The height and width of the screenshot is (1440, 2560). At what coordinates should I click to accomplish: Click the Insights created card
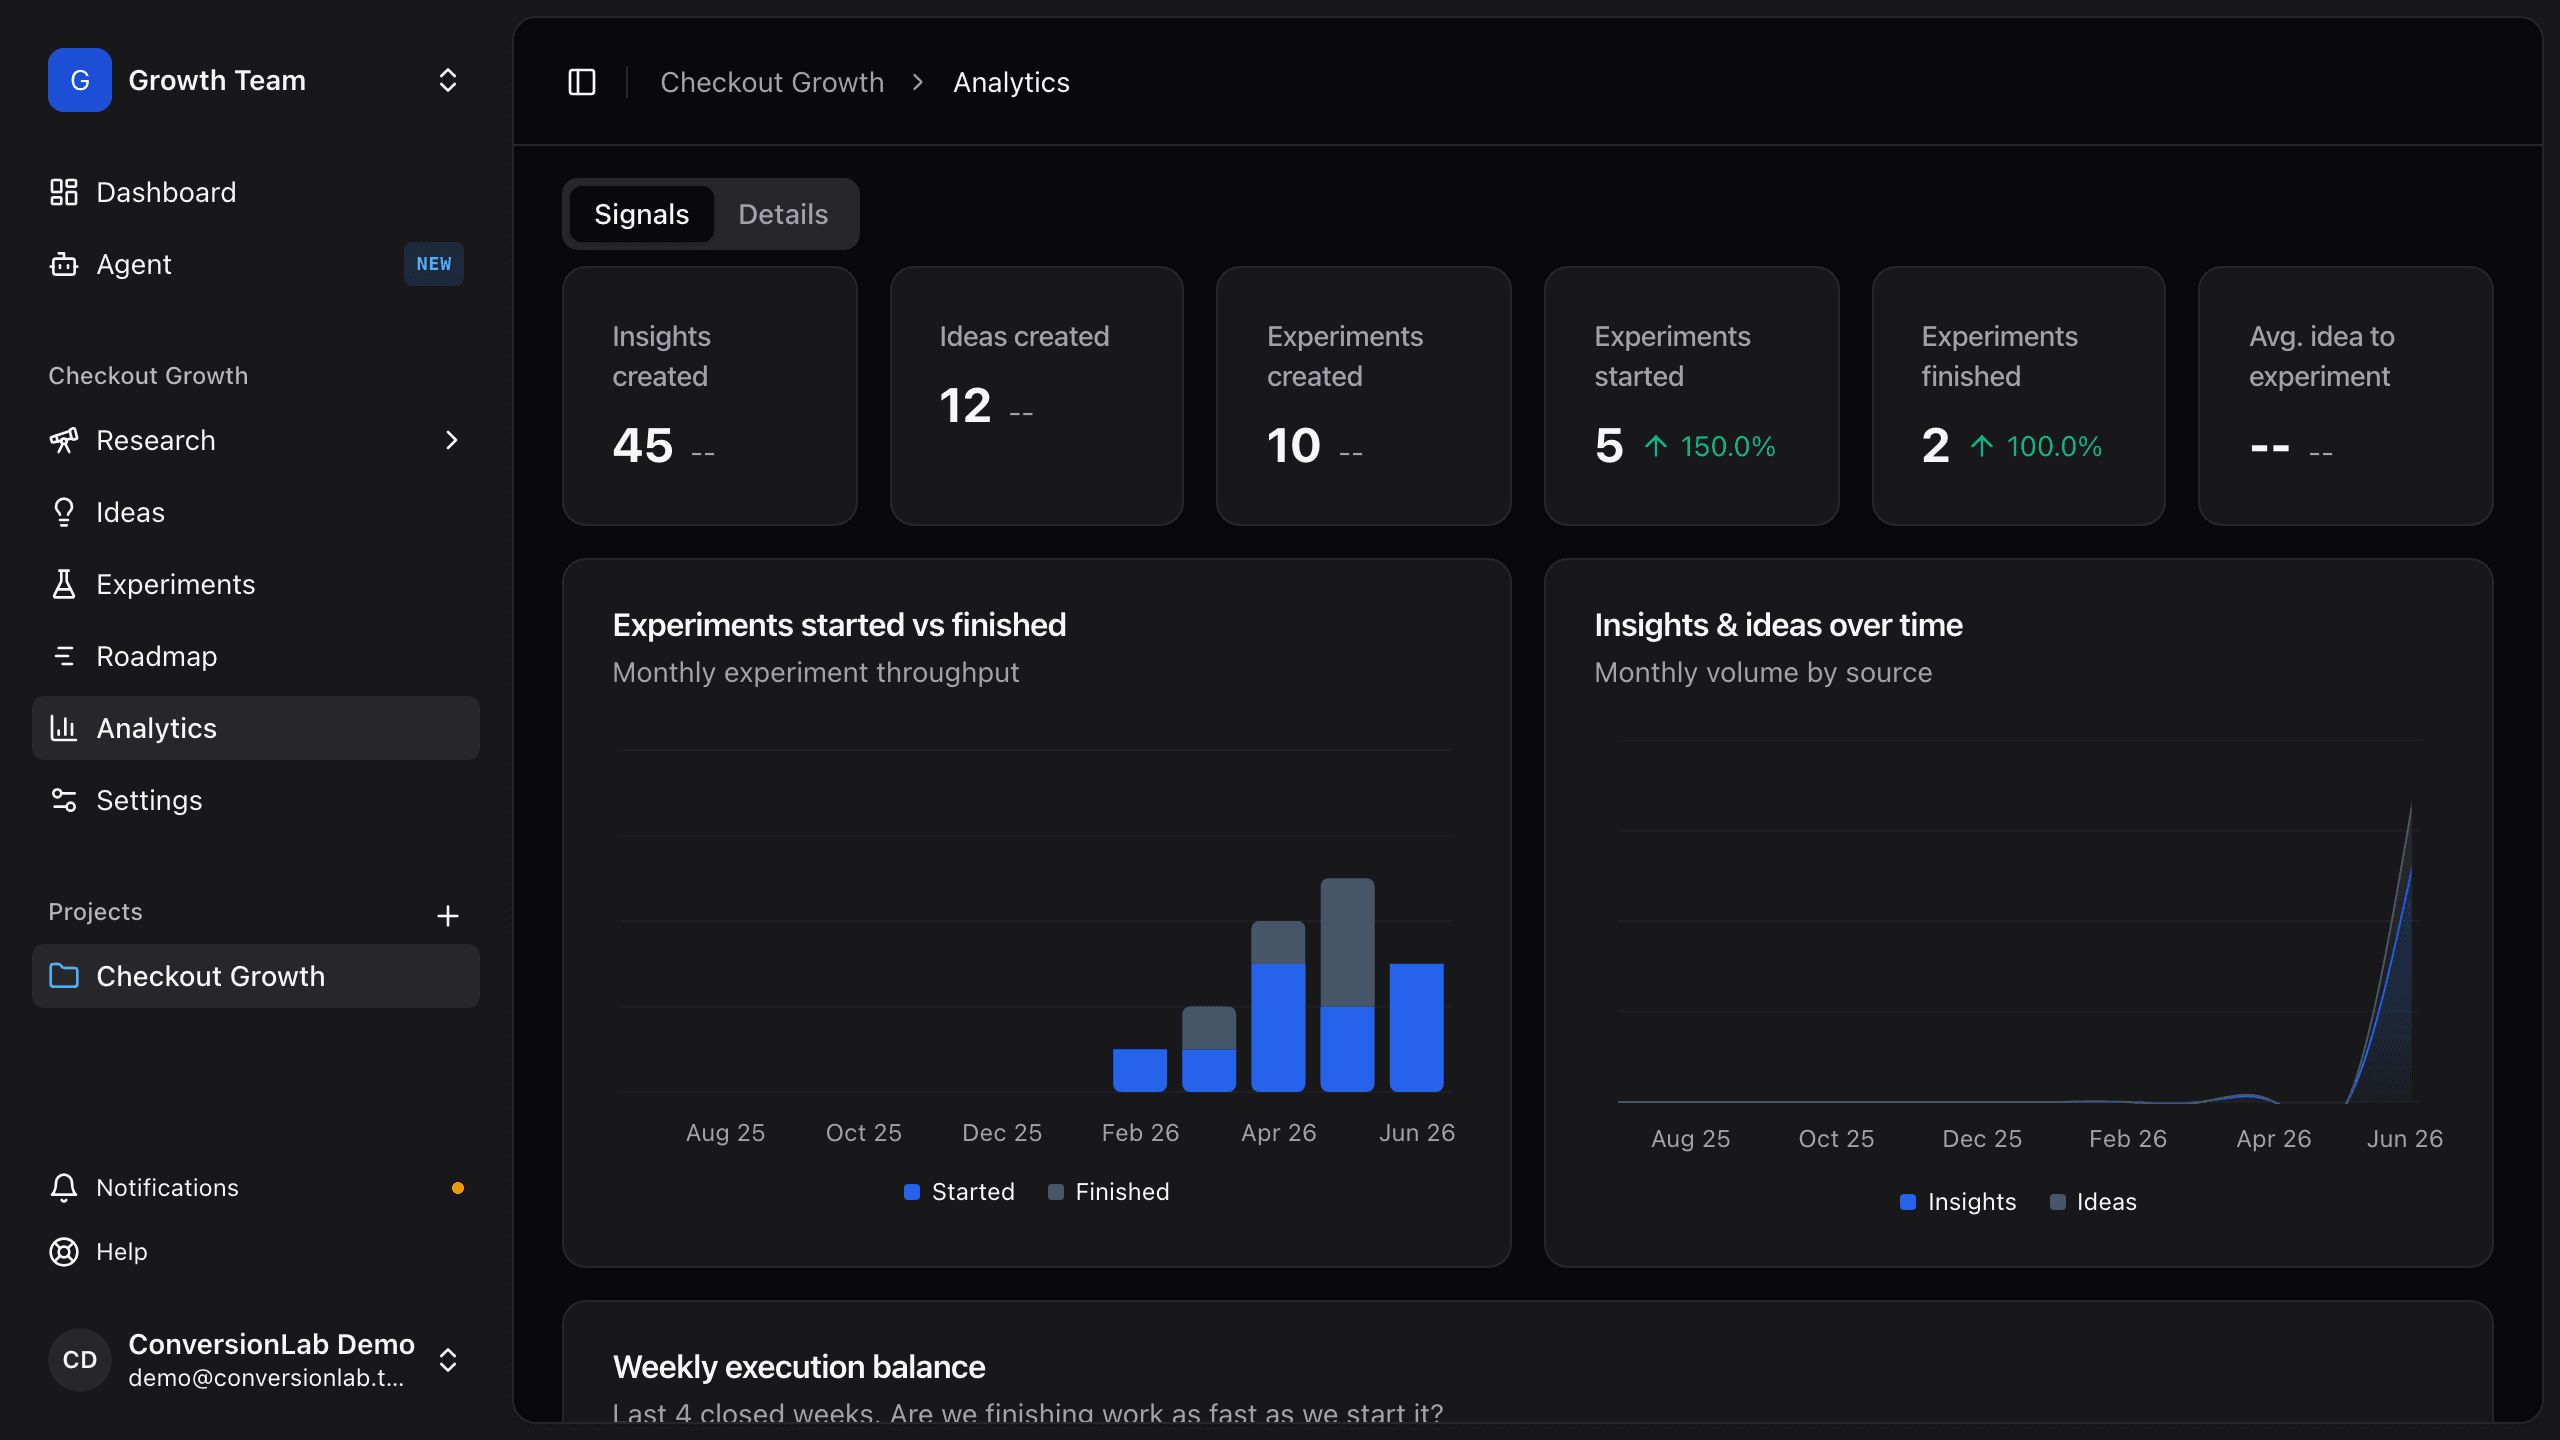[x=710, y=396]
